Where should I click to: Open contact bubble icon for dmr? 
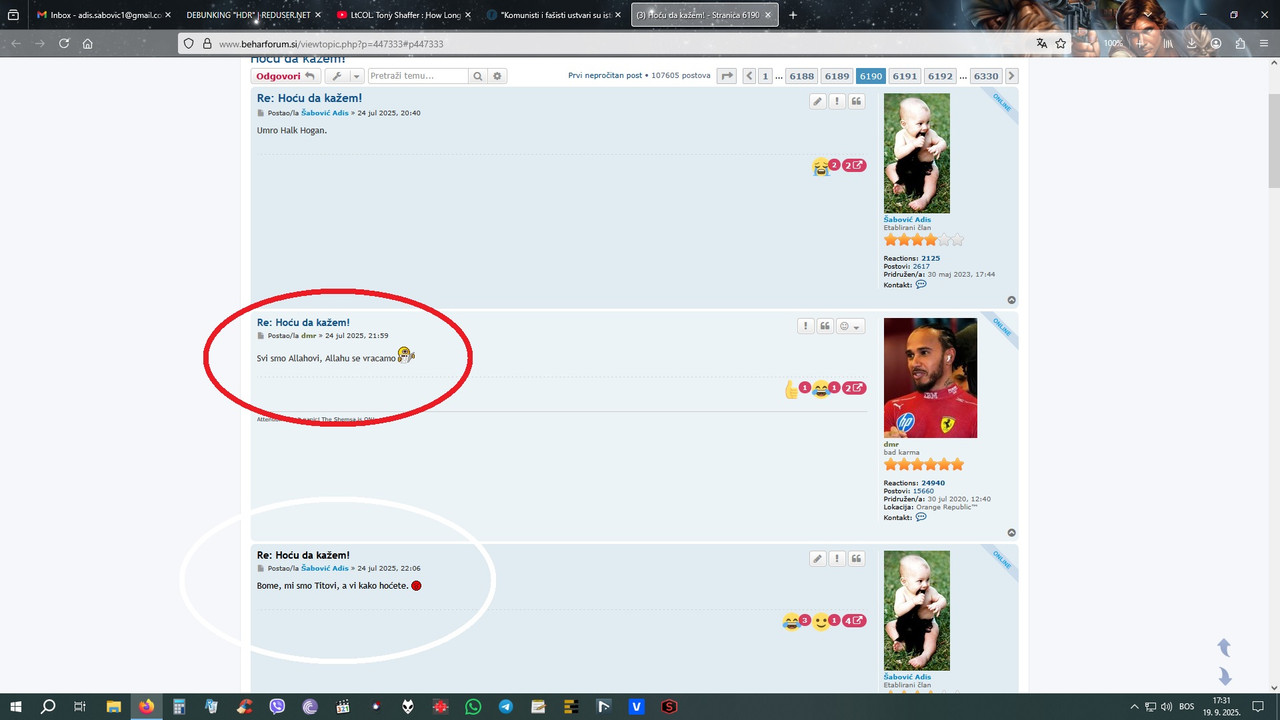[x=921, y=517]
